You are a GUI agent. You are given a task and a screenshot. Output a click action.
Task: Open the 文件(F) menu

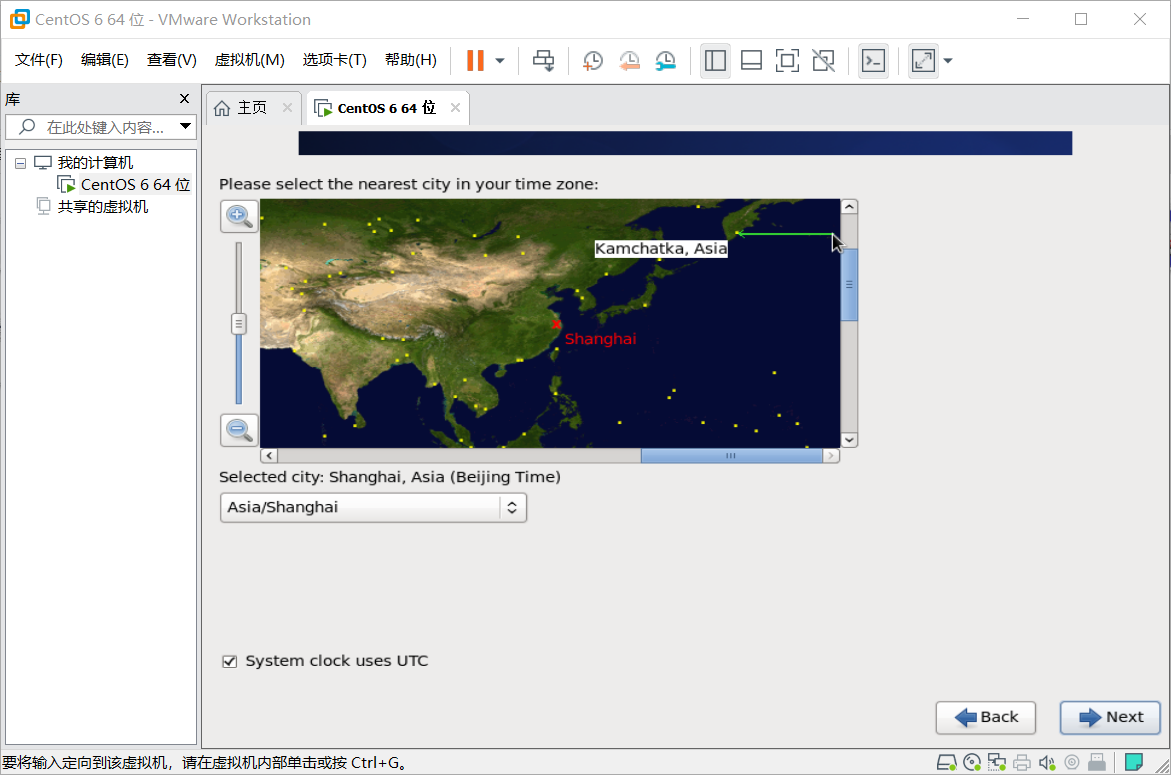coord(39,60)
